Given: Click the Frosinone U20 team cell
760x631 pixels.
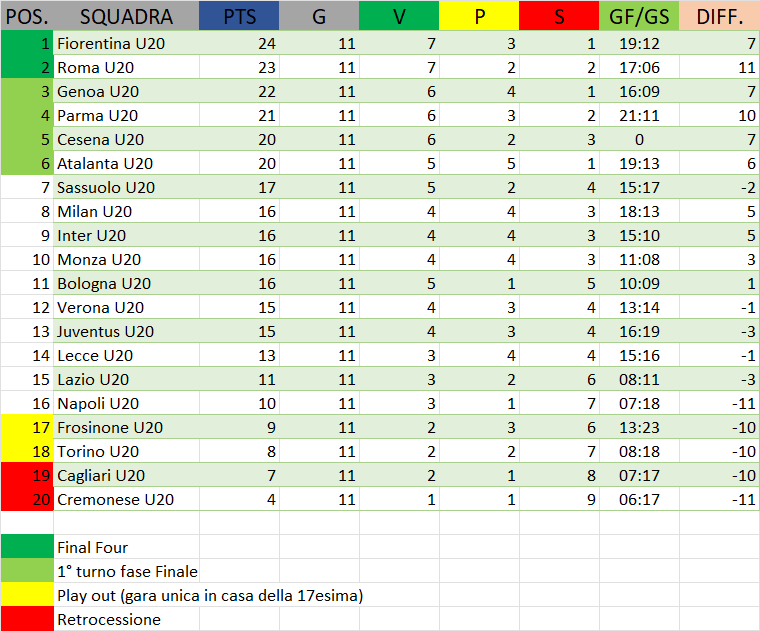Looking at the screenshot, I should (x=110, y=428).
